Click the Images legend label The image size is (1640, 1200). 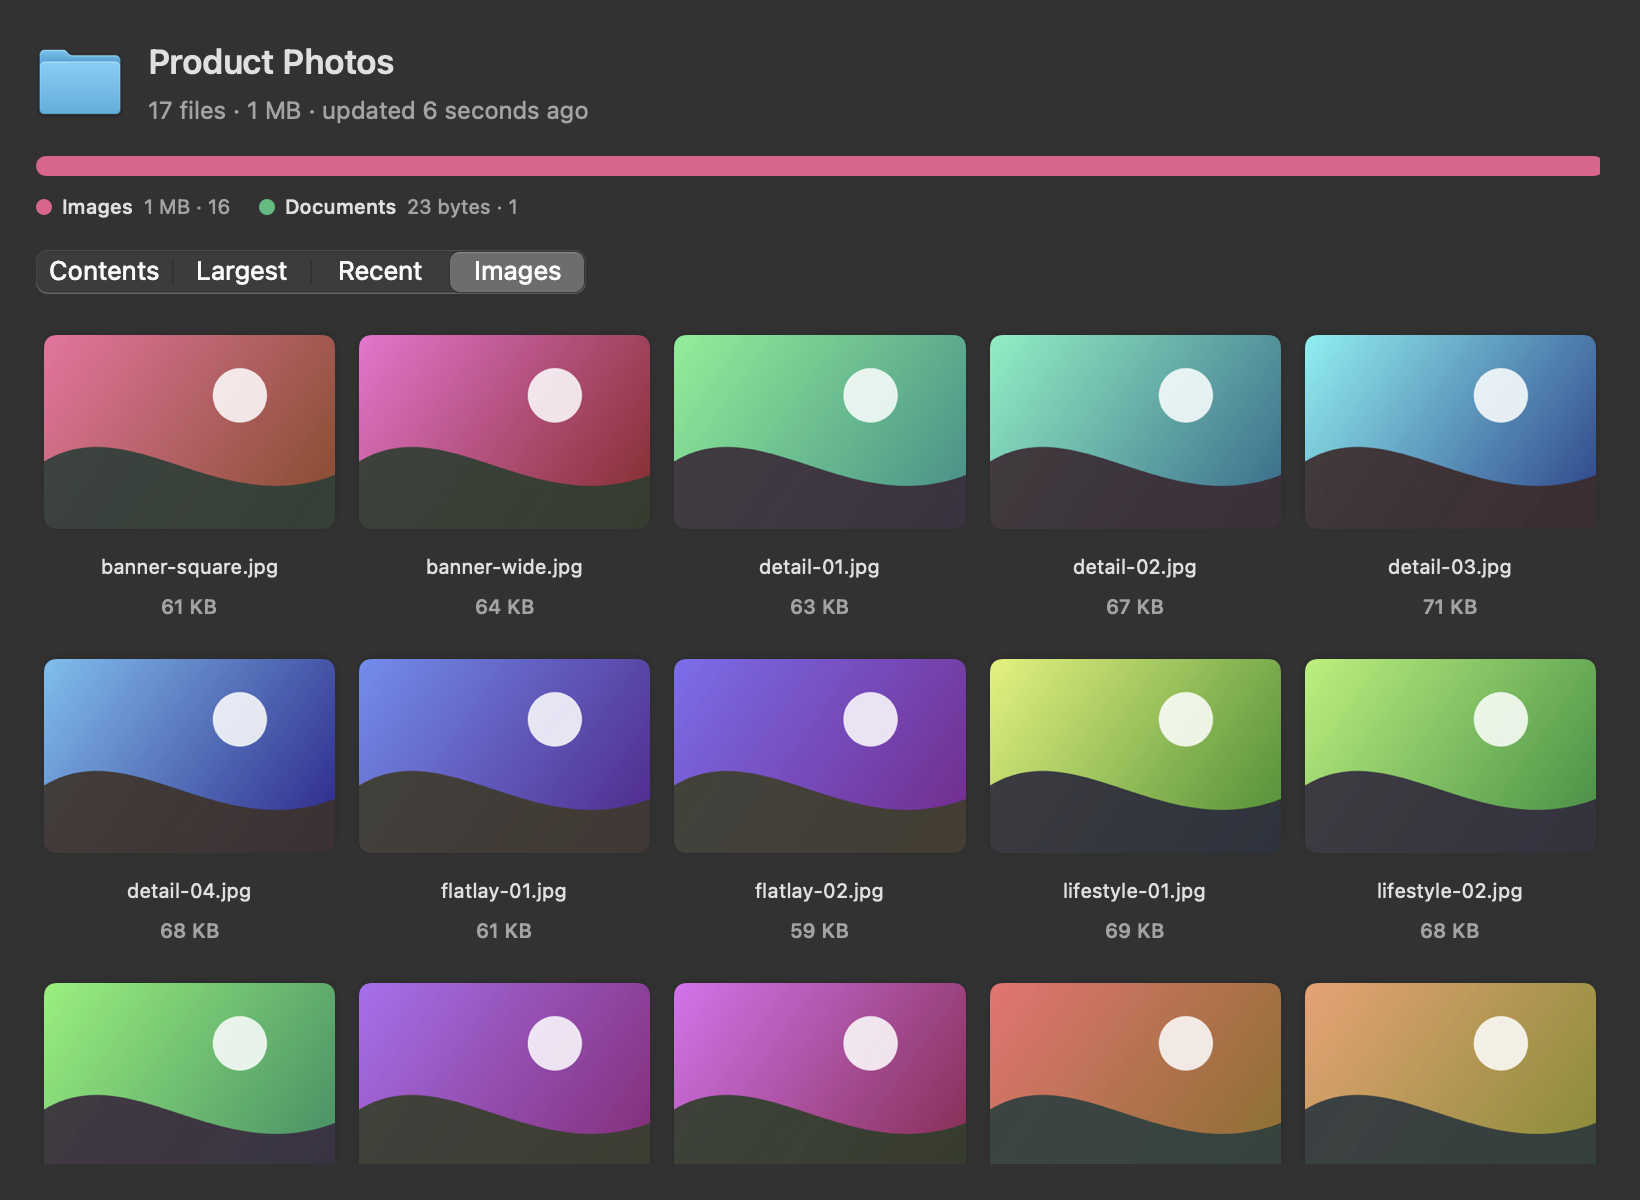pos(97,207)
